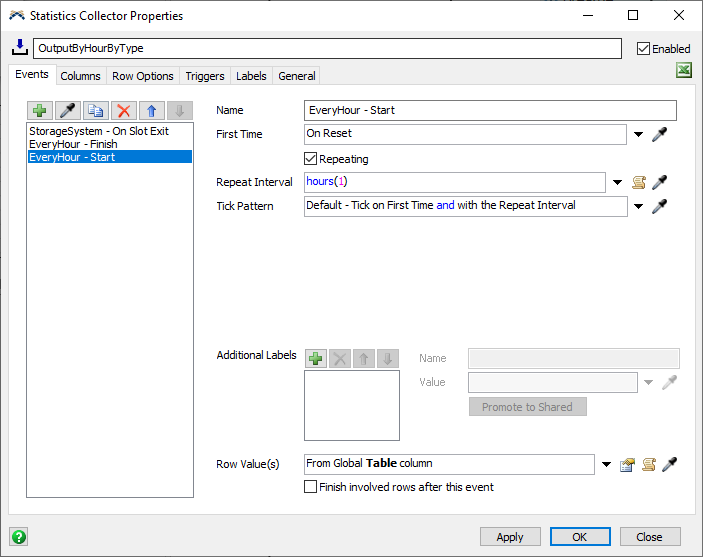Screen dimensions: 703x557
Task: Open code editor scroll icon for Row Value(s)
Action: pyautogui.click(x=649, y=465)
